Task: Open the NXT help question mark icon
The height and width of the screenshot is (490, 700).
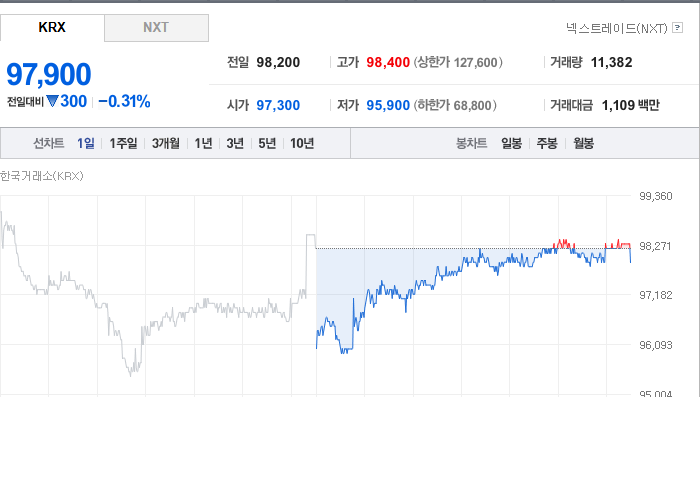Action: click(677, 28)
